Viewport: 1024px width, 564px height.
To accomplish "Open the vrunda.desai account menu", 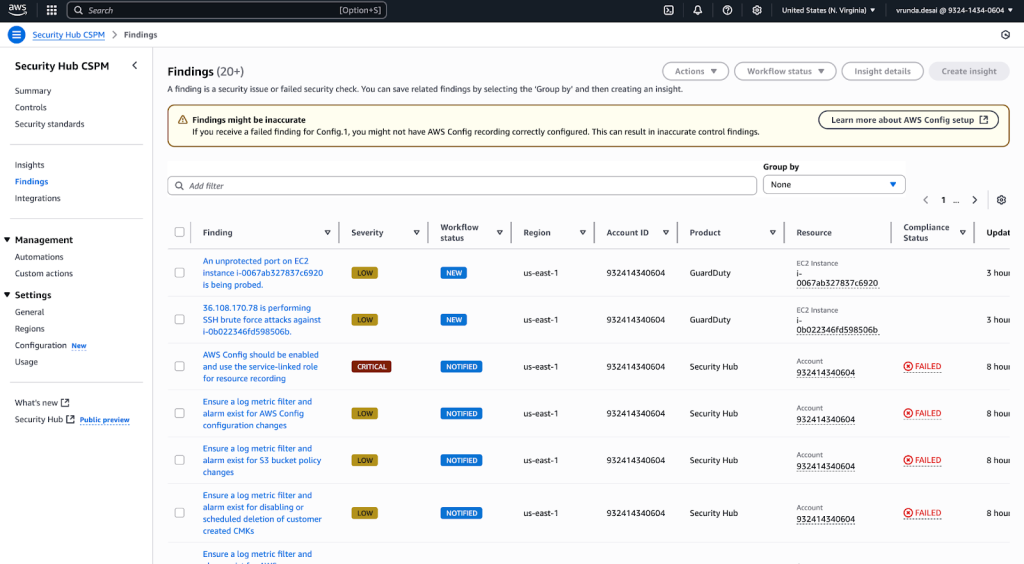I will click(x=954, y=10).
